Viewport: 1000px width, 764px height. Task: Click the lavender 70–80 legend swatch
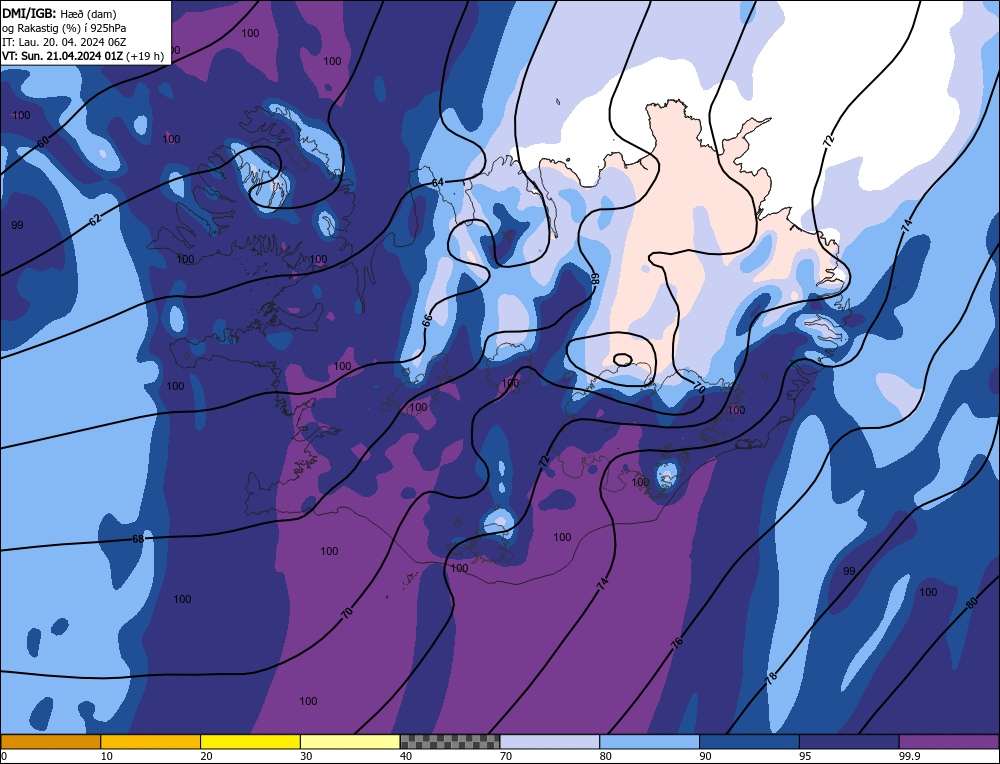point(550,742)
